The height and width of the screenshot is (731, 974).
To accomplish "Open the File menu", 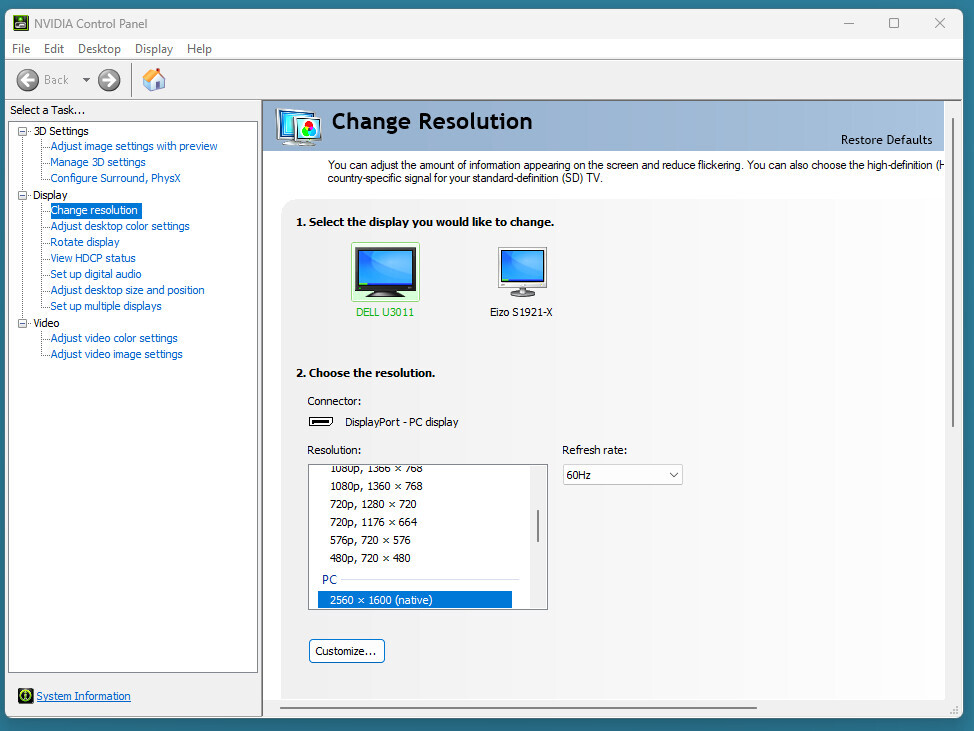I will tap(21, 49).
